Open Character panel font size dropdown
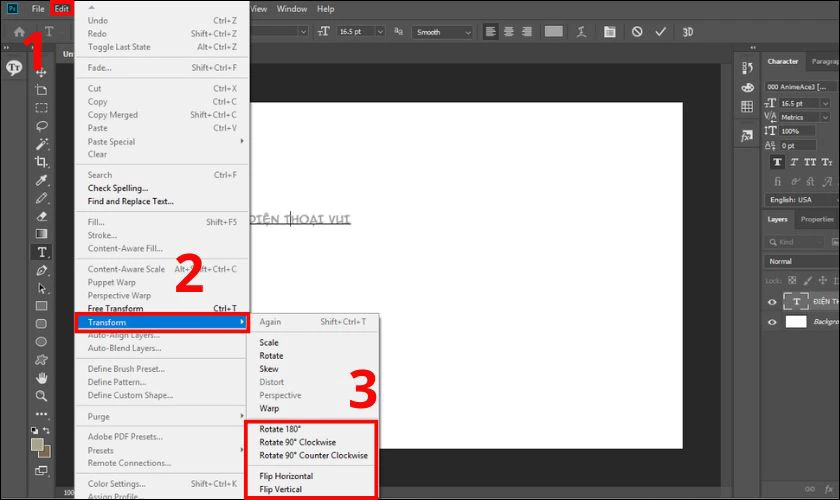 point(826,103)
